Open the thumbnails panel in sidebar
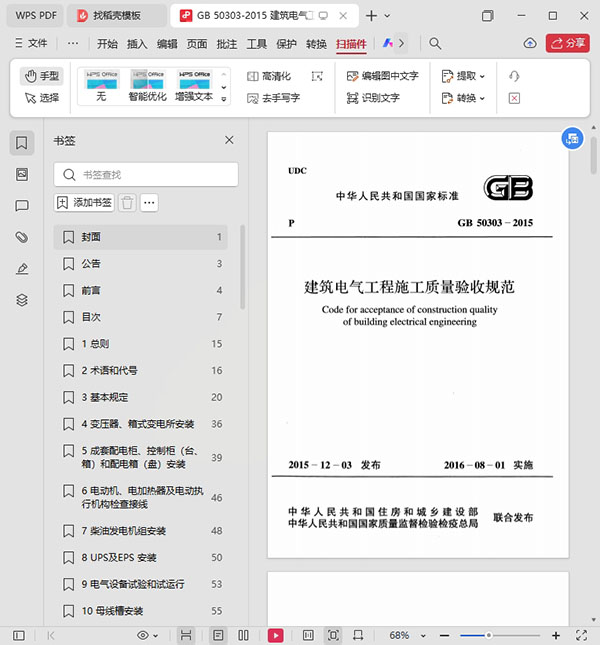Viewport: 600px width, 645px height. point(22,174)
